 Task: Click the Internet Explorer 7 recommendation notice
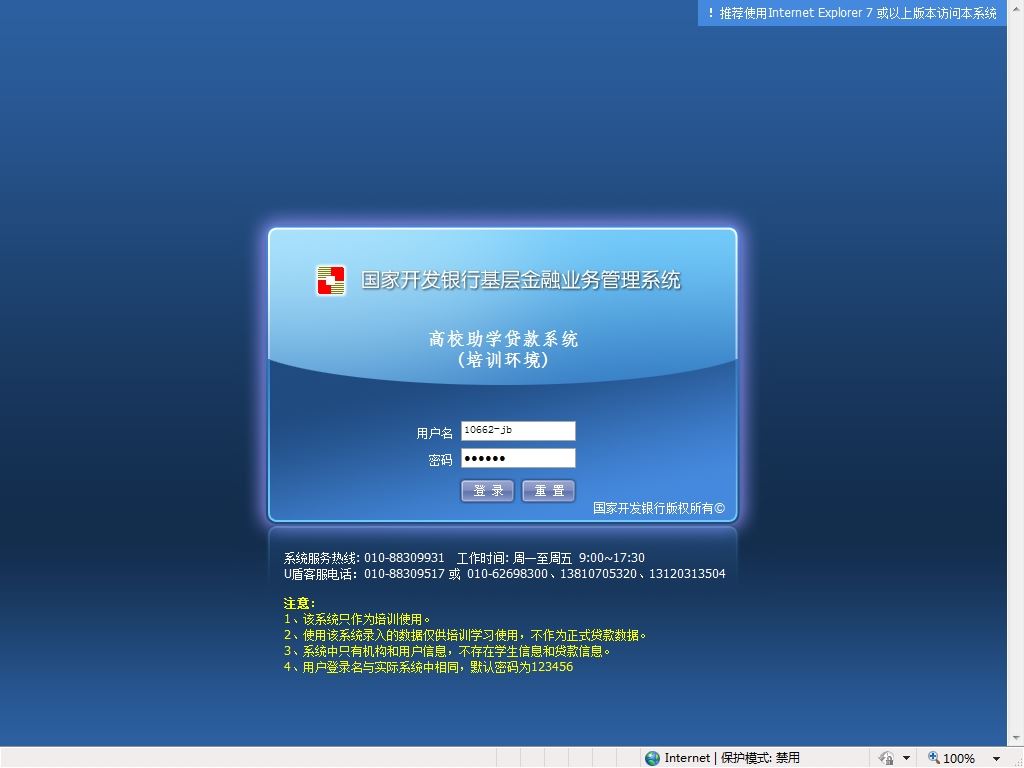coord(852,13)
